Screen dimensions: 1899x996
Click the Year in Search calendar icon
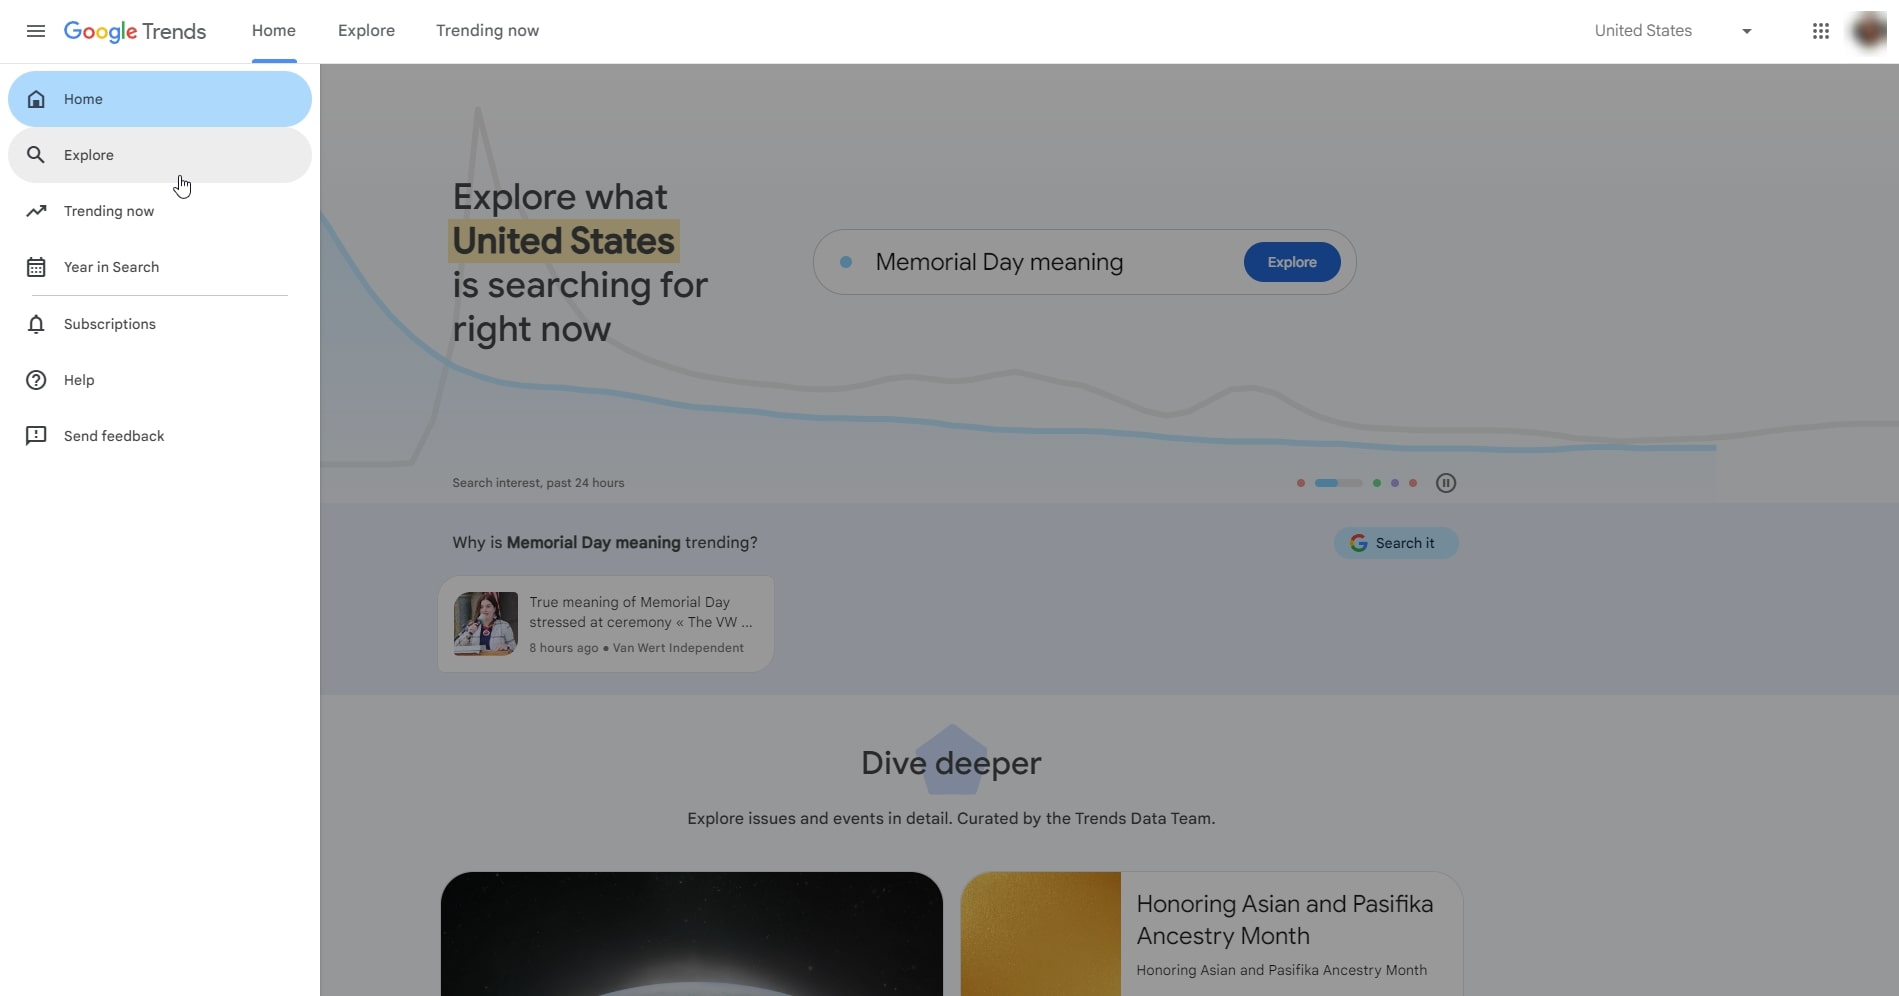tap(36, 267)
